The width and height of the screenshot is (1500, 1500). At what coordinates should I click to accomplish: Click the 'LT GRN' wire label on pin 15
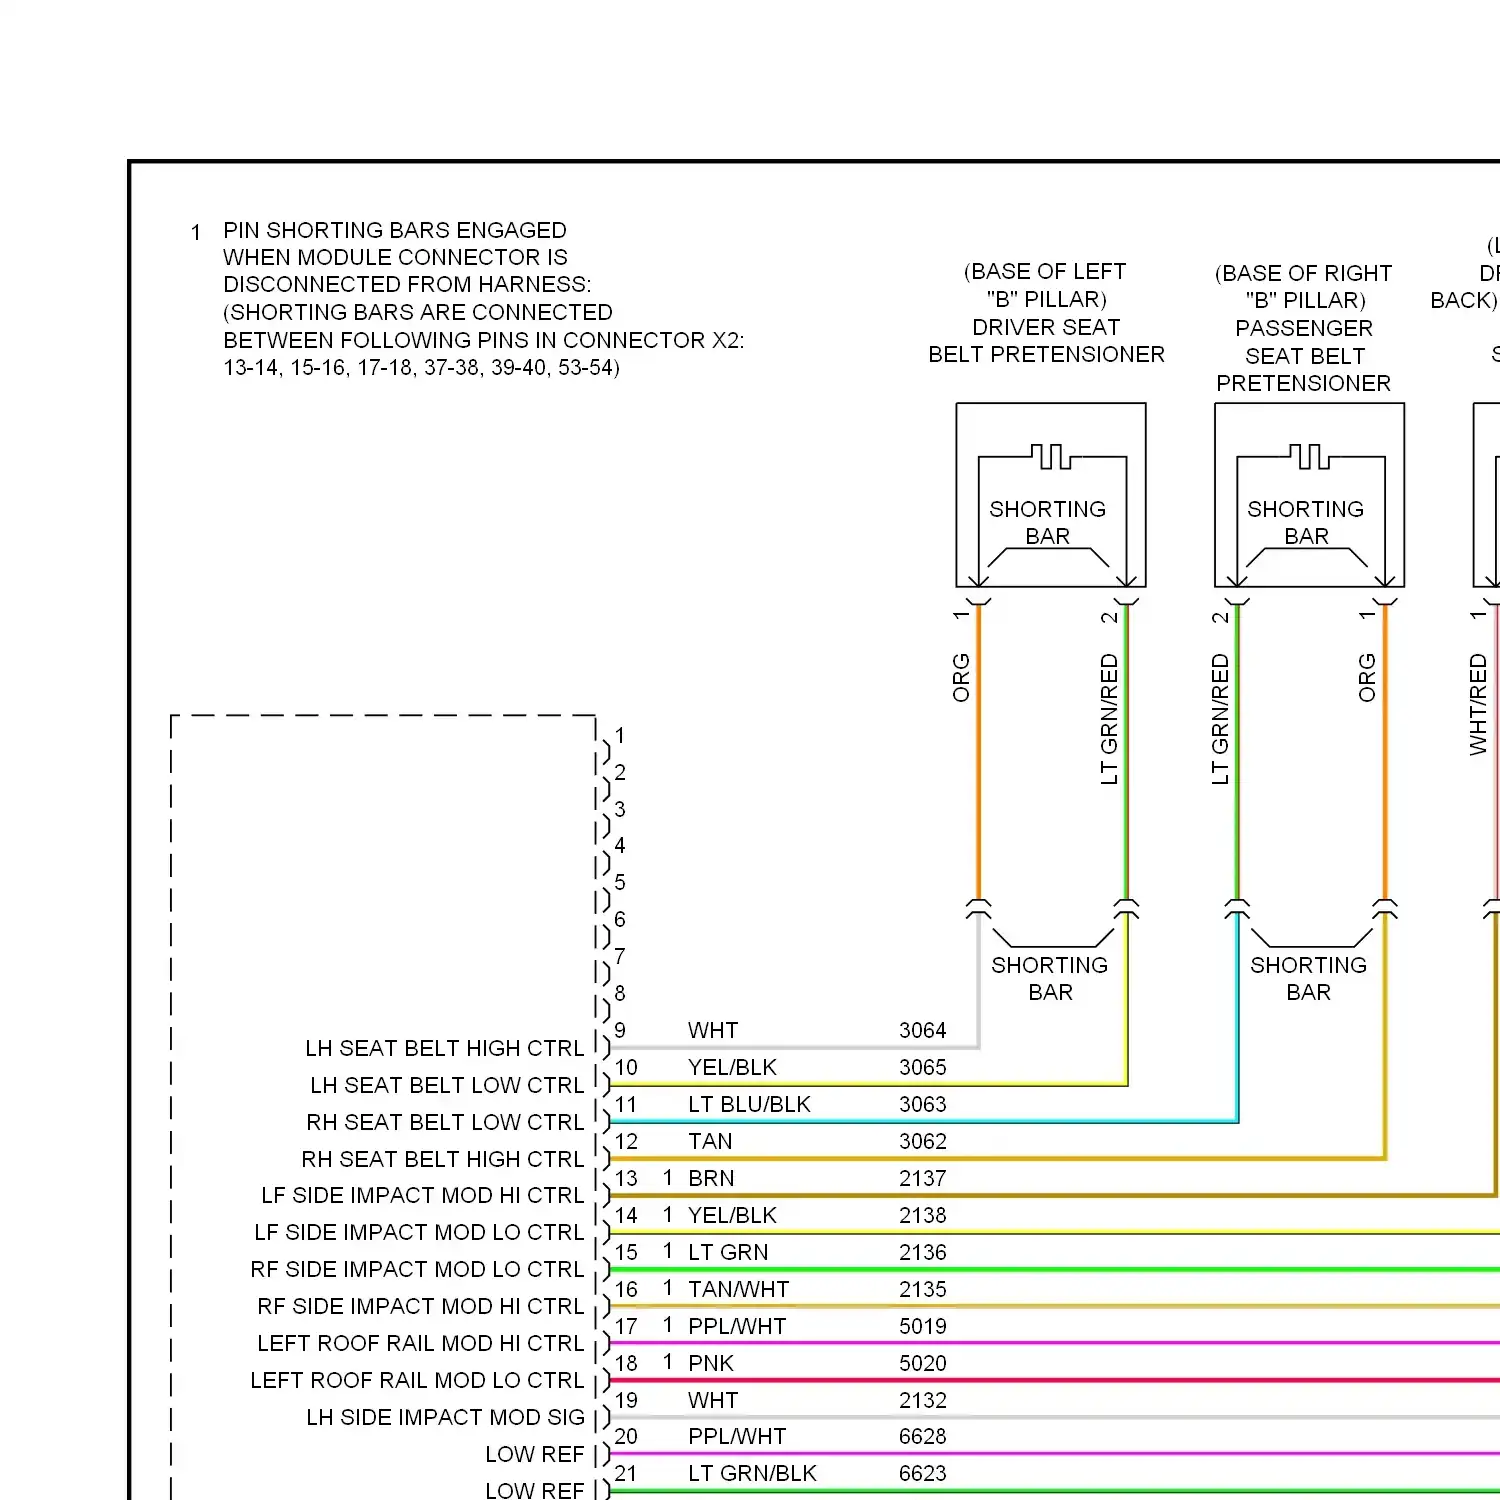[x=728, y=1252]
